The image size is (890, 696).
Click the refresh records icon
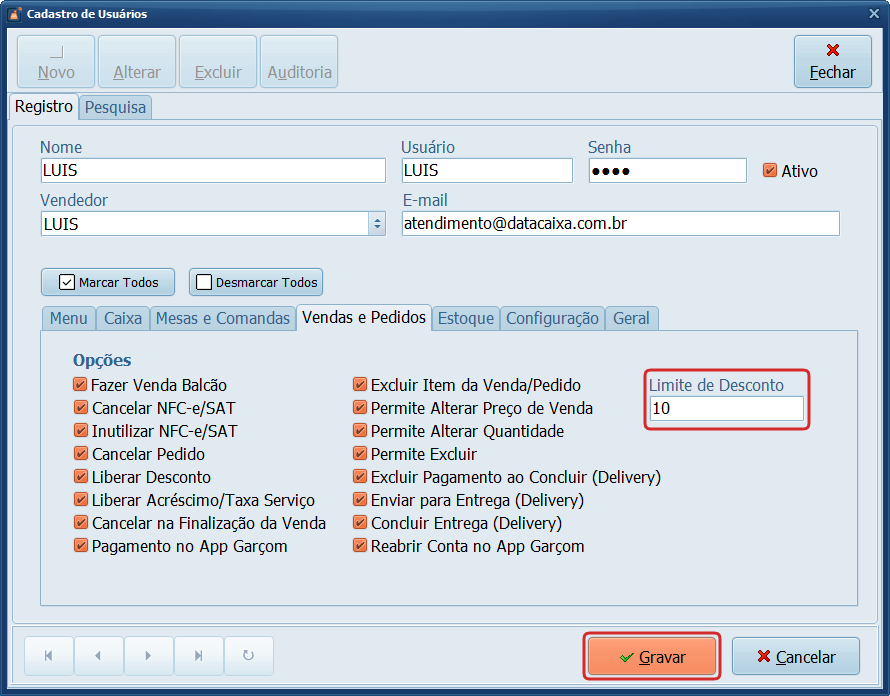pos(248,656)
